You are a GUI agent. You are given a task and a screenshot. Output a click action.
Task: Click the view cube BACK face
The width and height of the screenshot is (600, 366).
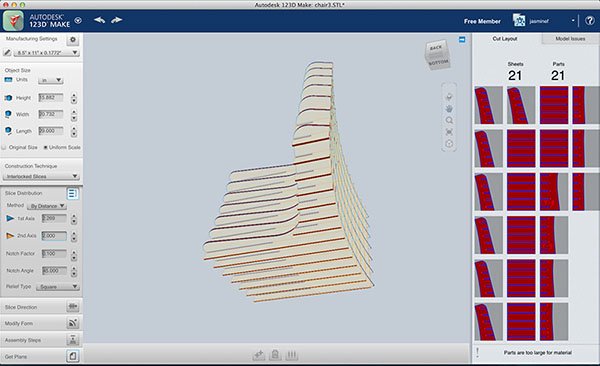click(435, 48)
